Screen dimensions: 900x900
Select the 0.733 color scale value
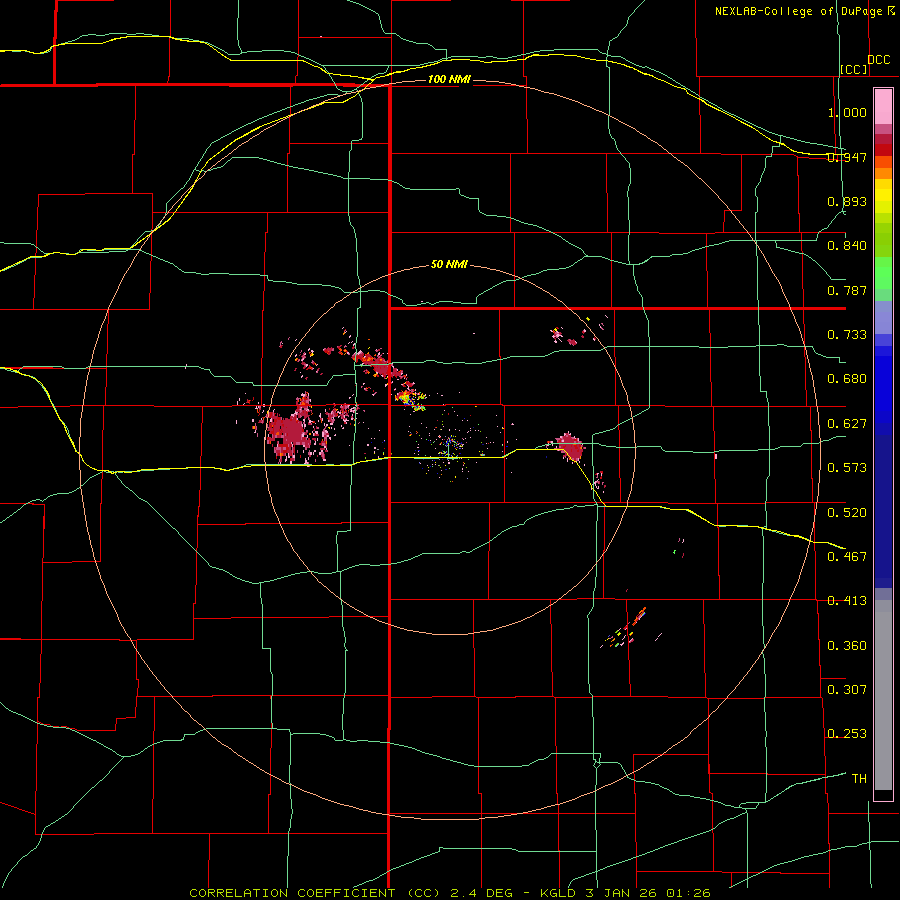(847, 335)
